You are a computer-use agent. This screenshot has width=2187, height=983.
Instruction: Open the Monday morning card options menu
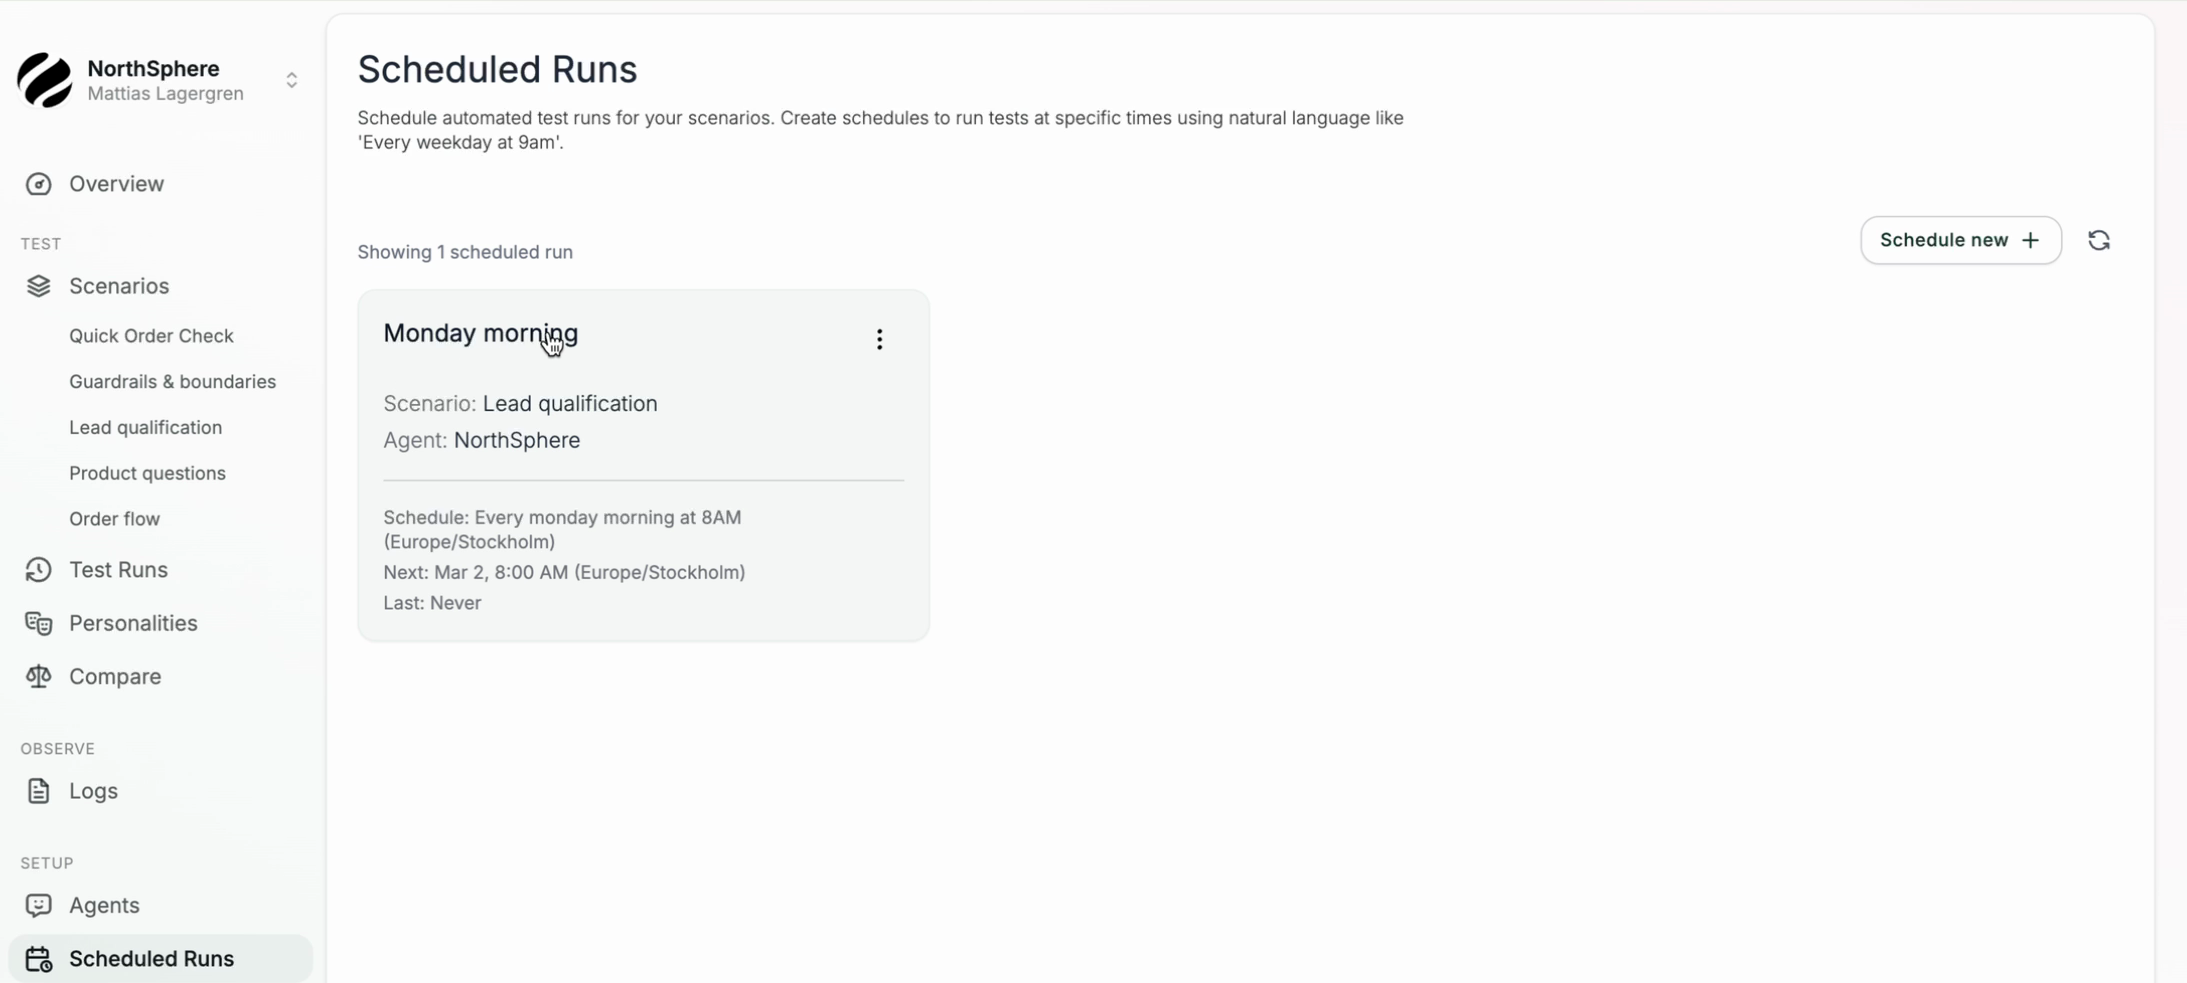click(879, 340)
